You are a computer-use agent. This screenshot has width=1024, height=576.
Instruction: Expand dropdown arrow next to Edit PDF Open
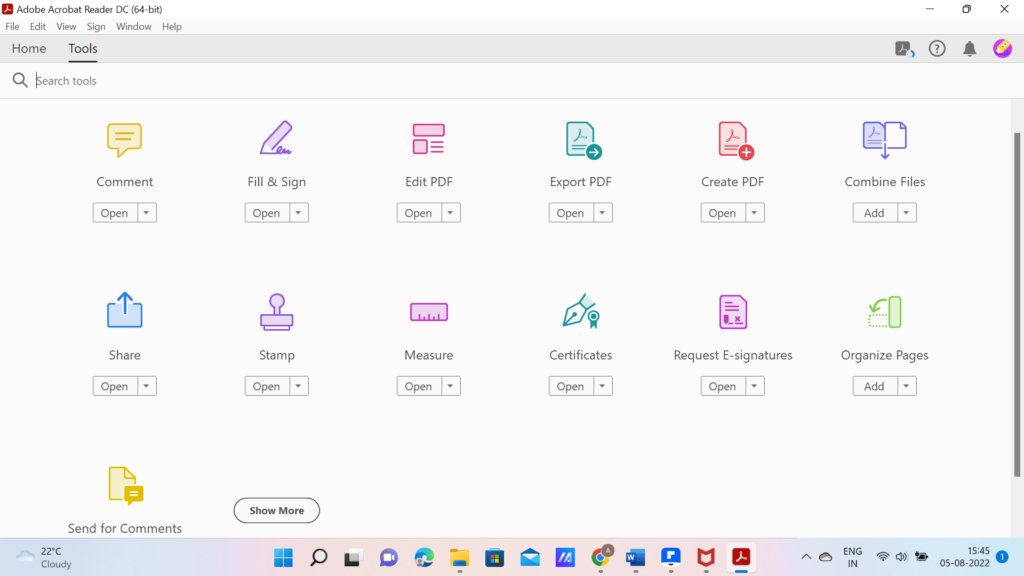(451, 213)
